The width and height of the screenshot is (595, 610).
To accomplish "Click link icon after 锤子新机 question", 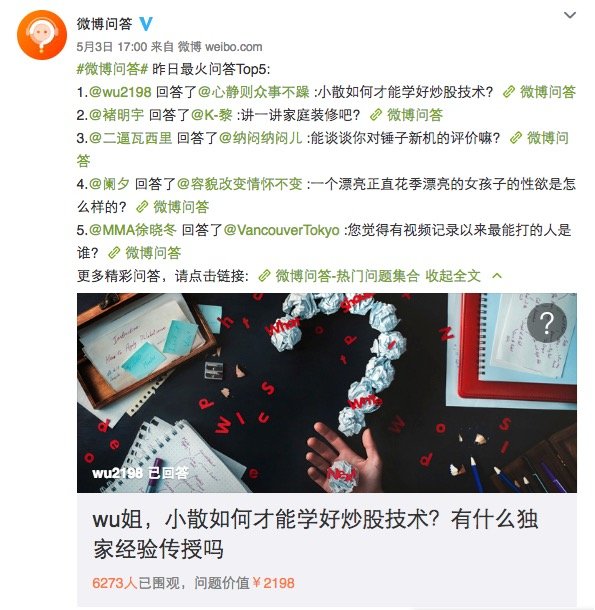I will 516,138.
